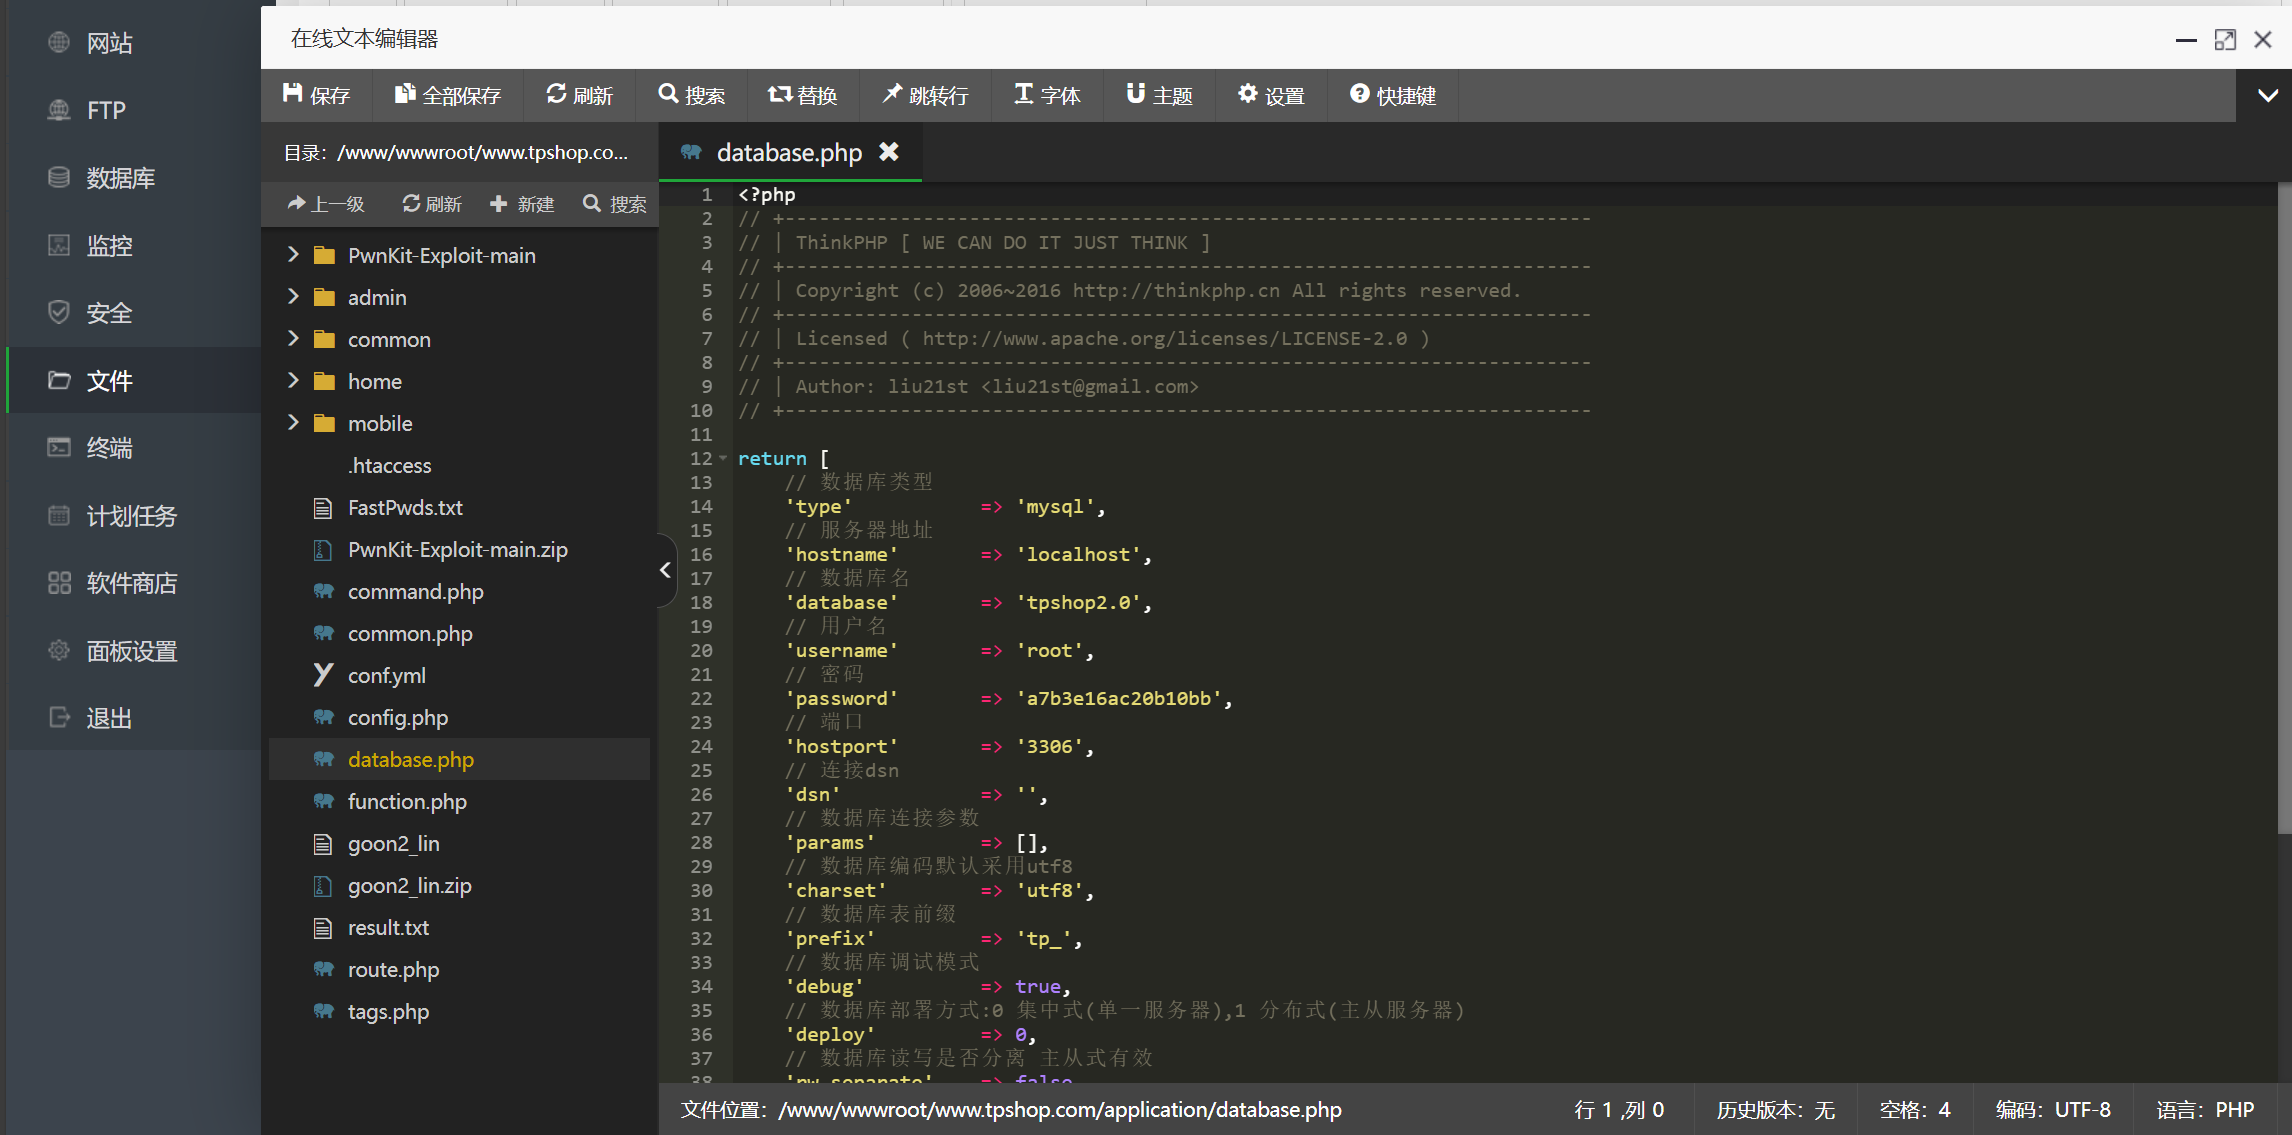This screenshot has width=2292, height=1135.
Task: Click the 搜索 search icon in top toolbar
Action: coord(668,94)
